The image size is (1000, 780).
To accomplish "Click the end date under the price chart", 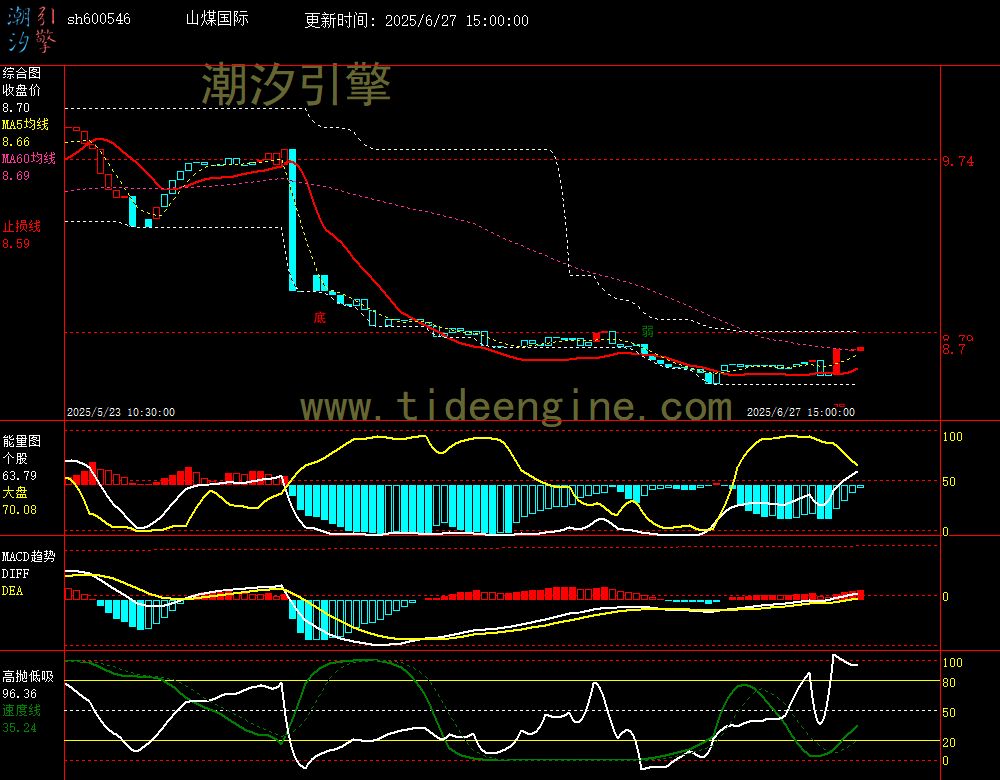I will coord(801,412).
